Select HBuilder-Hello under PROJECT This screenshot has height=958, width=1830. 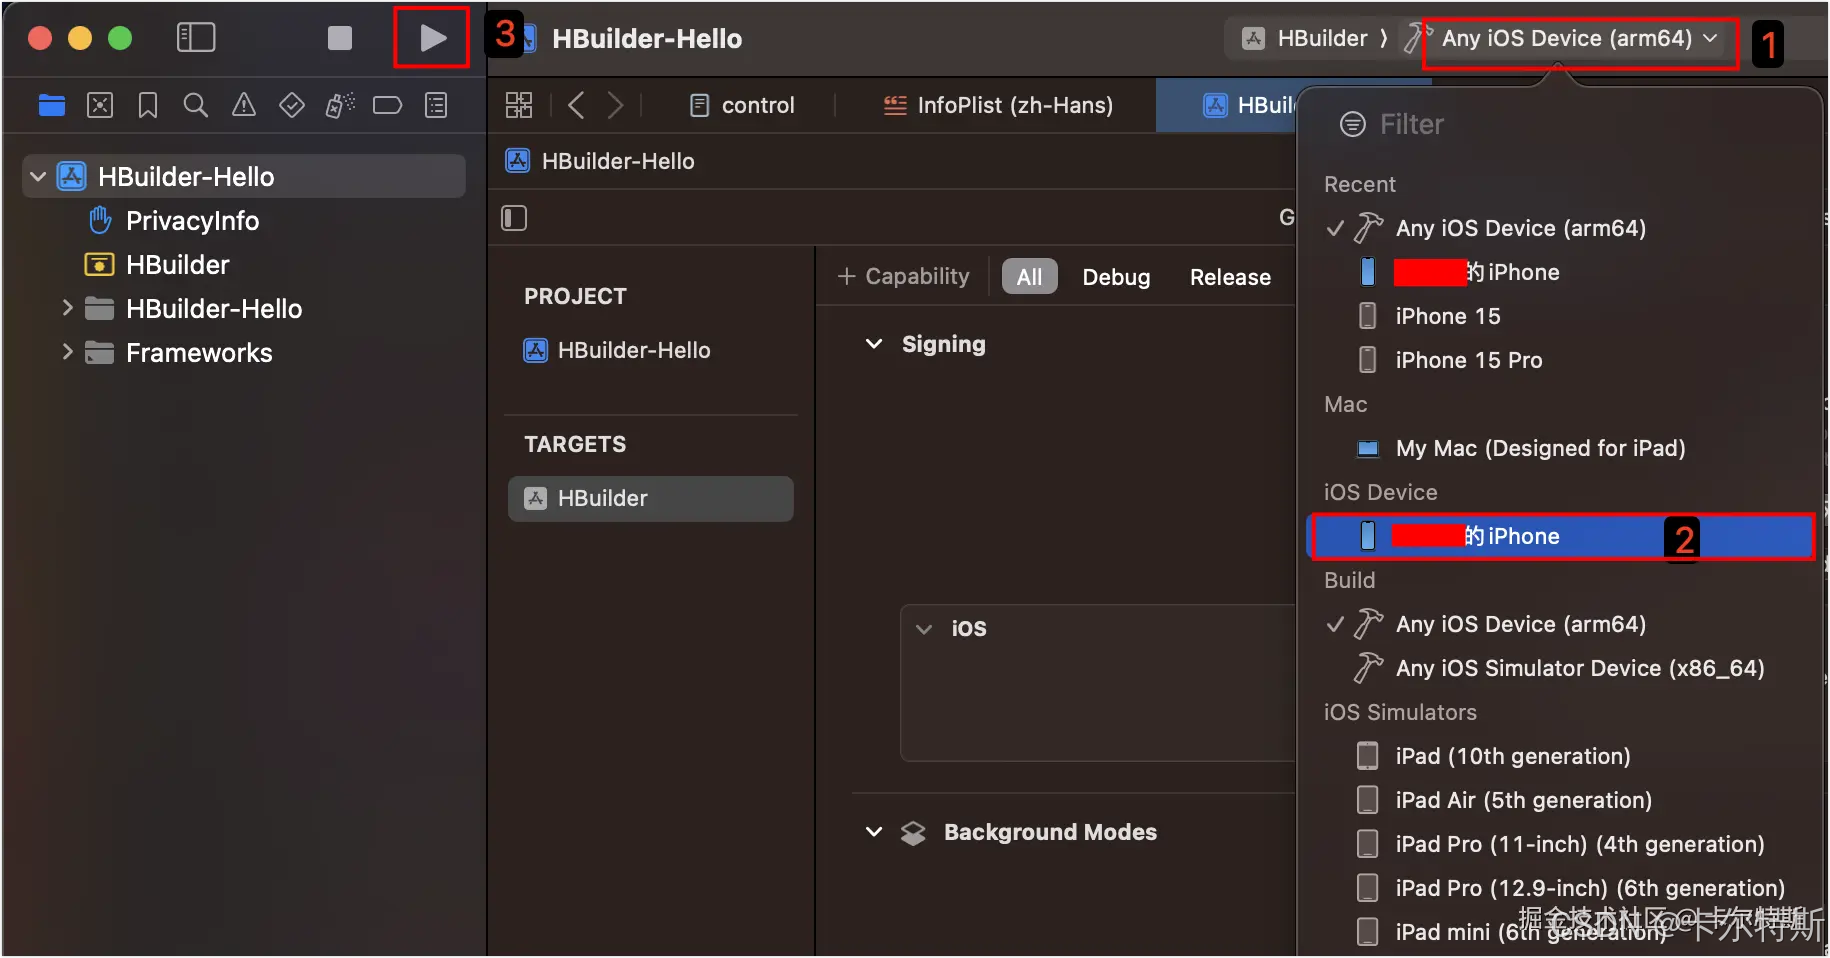coord(618,350)
